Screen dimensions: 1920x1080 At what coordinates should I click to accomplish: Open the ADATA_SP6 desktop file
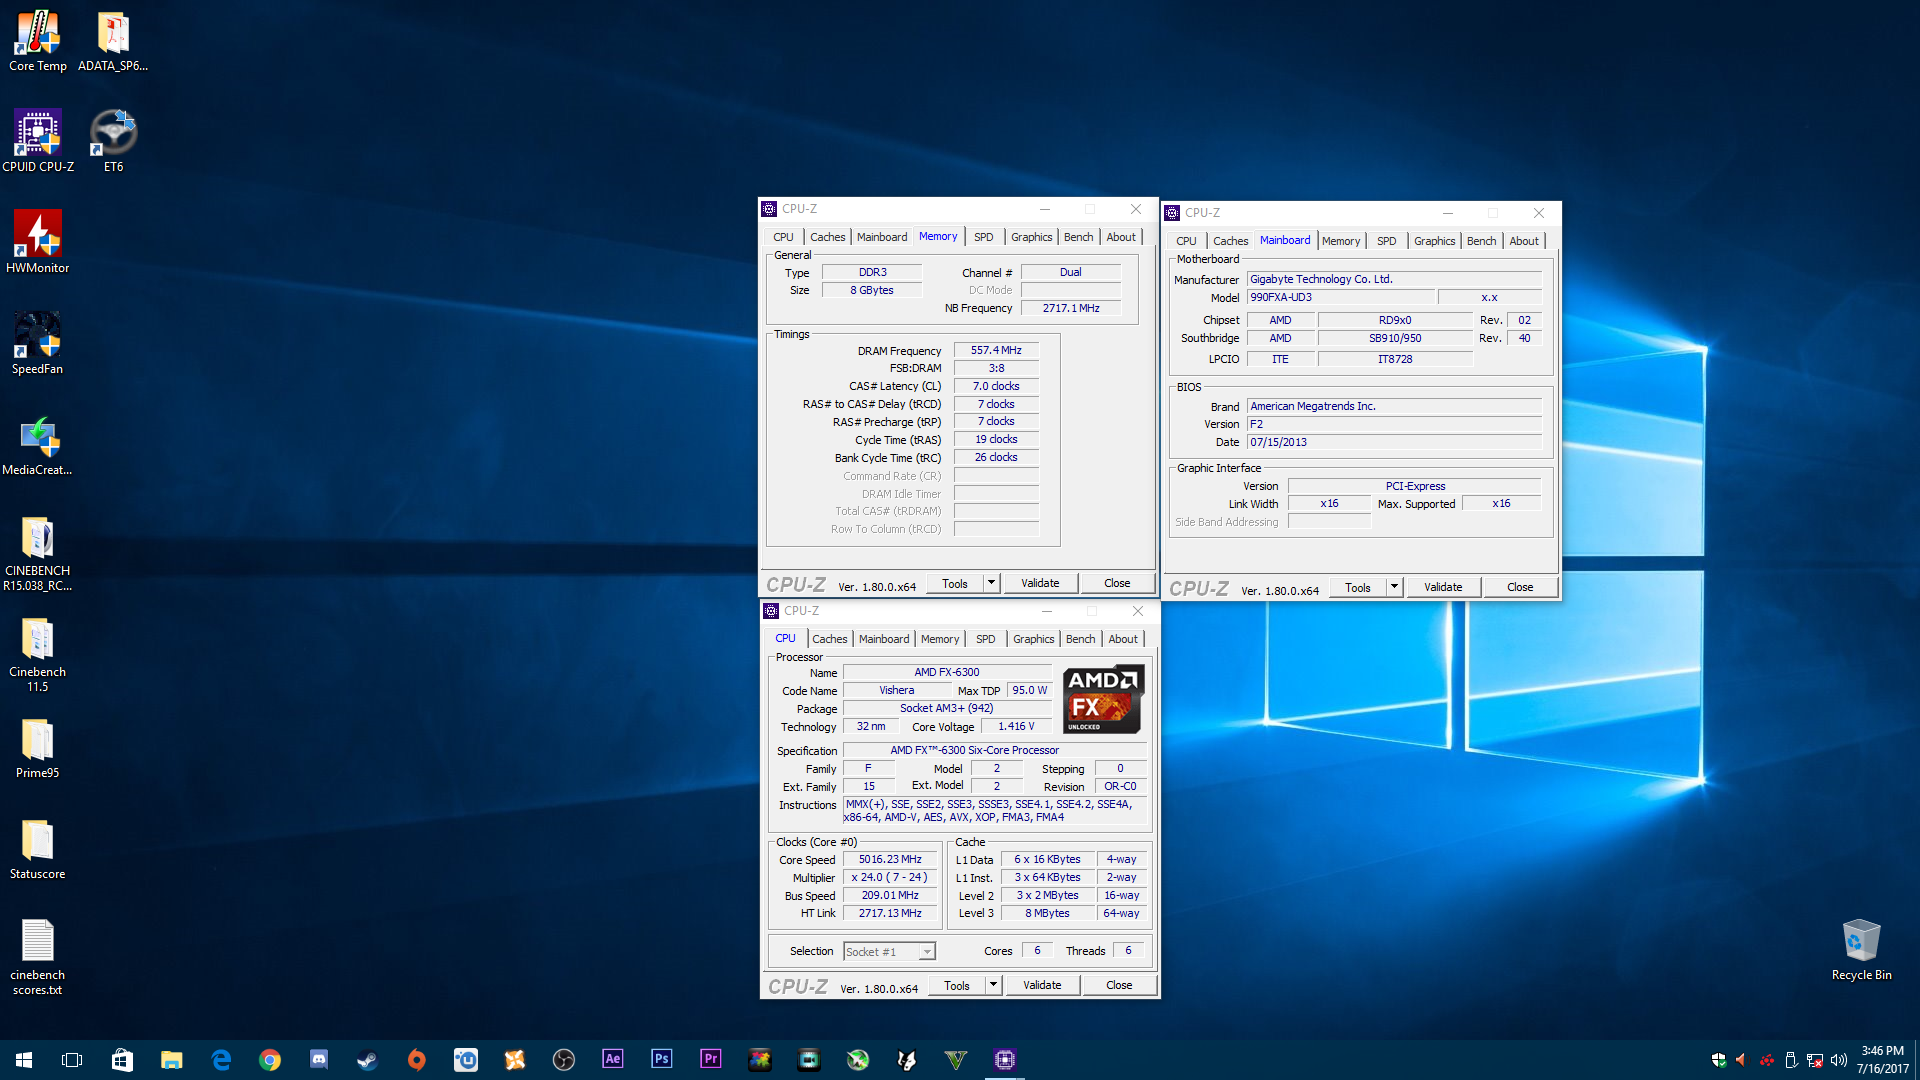[113, 41]
